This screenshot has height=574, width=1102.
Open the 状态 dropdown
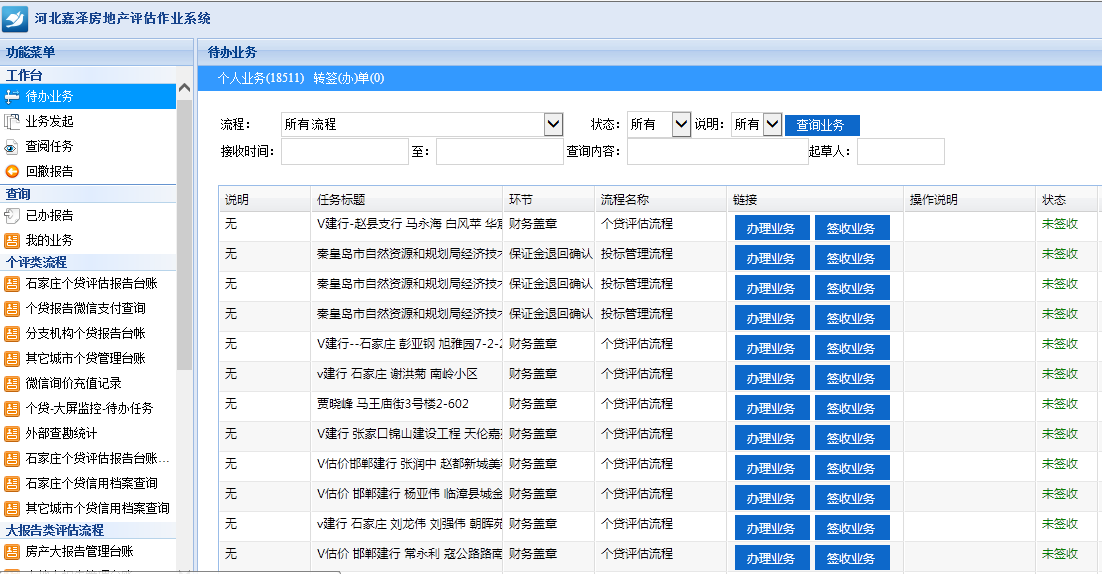(x=681, y=124)
